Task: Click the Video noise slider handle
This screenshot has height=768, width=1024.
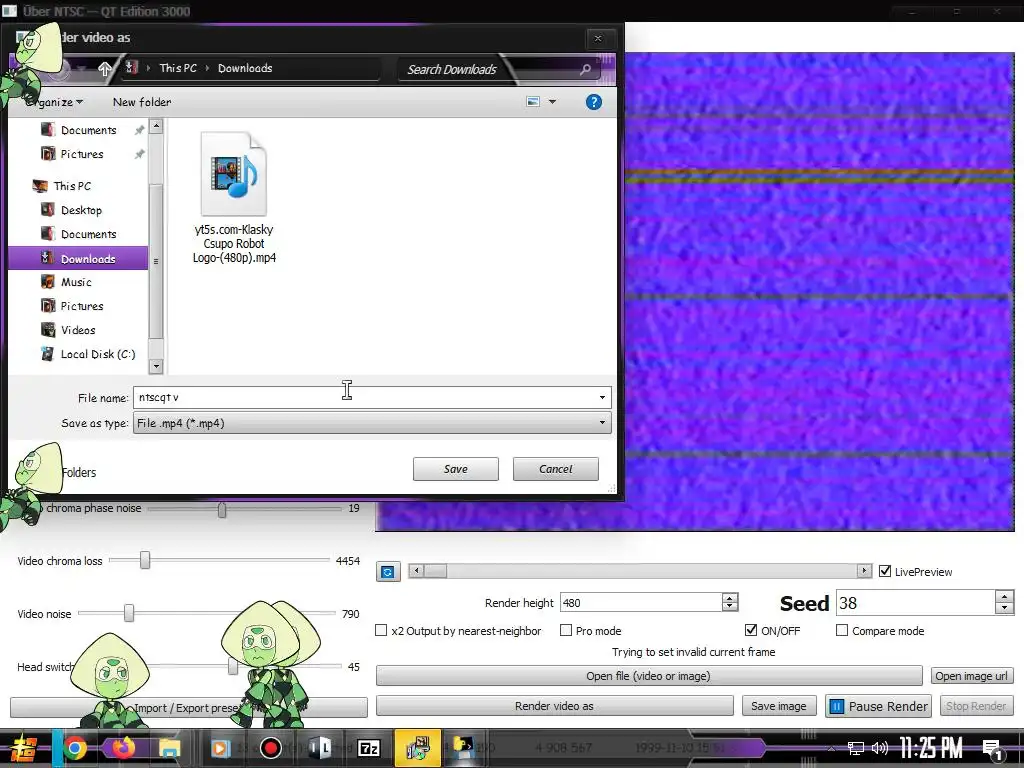Action: pyautogui.click(x=129, y=613)
